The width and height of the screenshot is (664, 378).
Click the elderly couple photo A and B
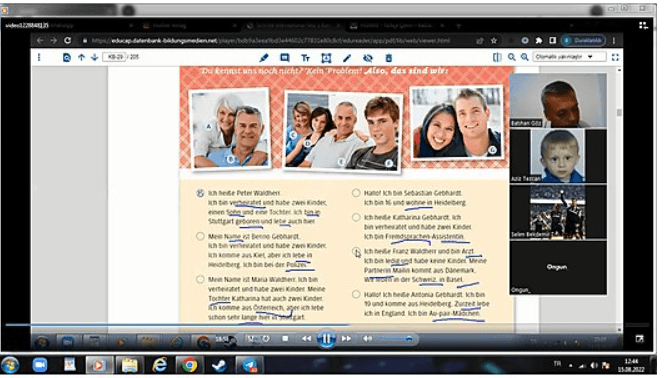(231, 128)
